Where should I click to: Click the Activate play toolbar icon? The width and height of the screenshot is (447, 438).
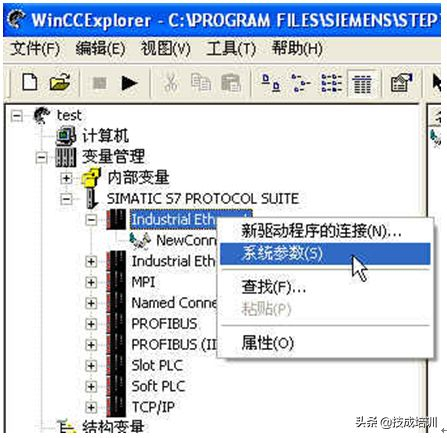pos(129,83)
